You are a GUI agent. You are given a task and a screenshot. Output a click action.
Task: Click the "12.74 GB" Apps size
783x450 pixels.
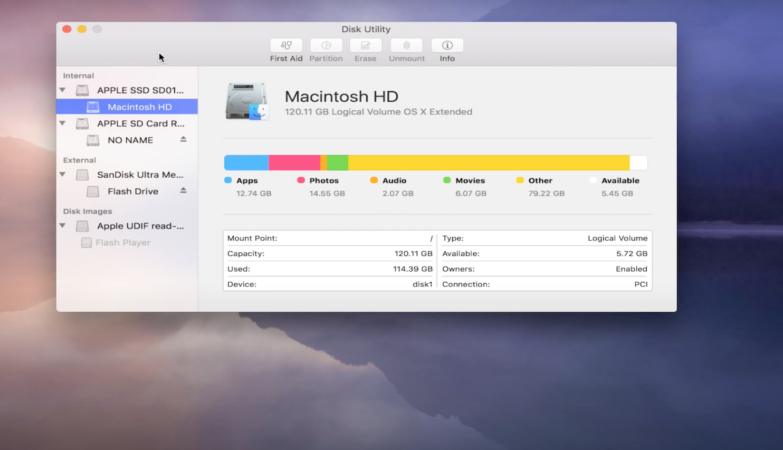(254, 194)
